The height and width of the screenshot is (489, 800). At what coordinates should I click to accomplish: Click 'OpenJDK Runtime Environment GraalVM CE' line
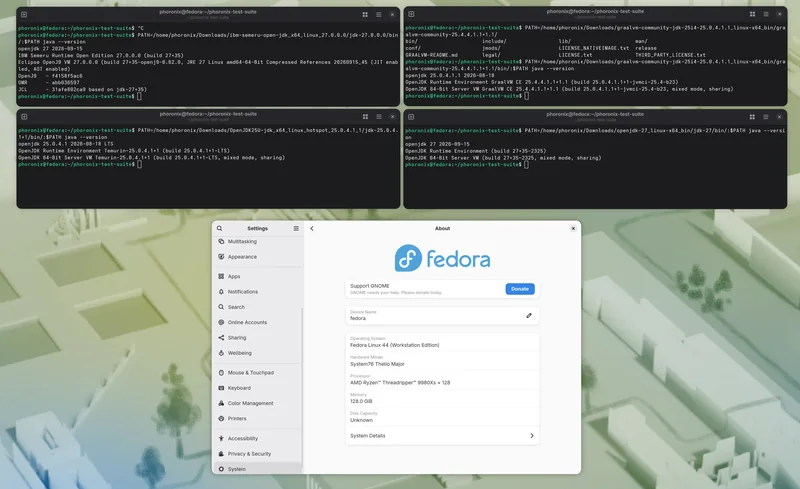[542, 82]
